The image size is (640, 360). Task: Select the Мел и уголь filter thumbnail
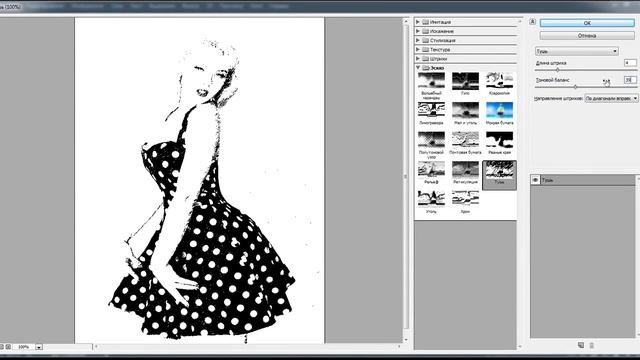coord(465,110)
